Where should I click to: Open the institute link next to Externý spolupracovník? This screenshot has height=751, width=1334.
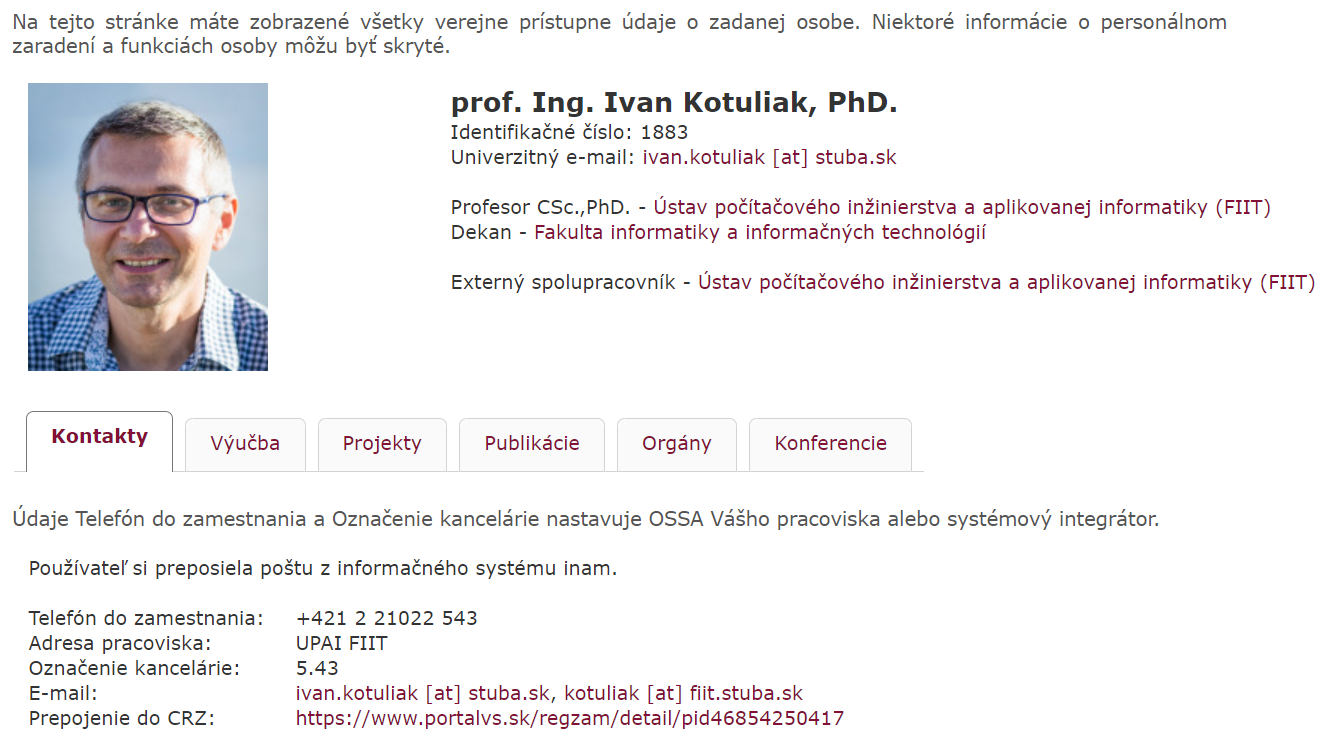tap(1006, 283)
